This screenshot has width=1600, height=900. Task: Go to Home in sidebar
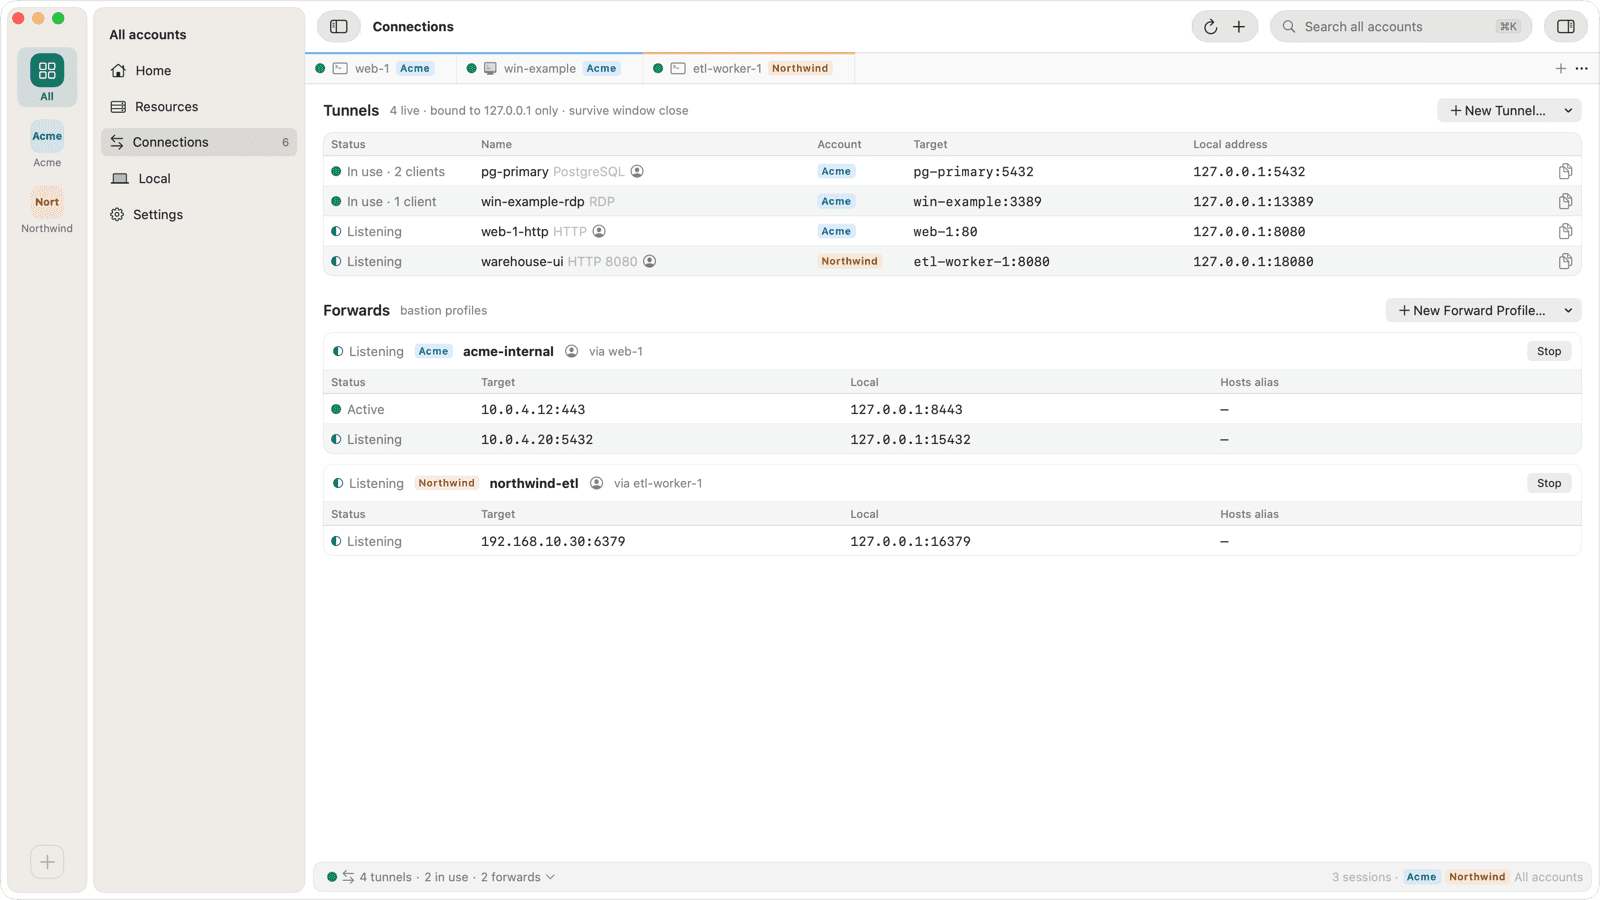click(199, 71)
